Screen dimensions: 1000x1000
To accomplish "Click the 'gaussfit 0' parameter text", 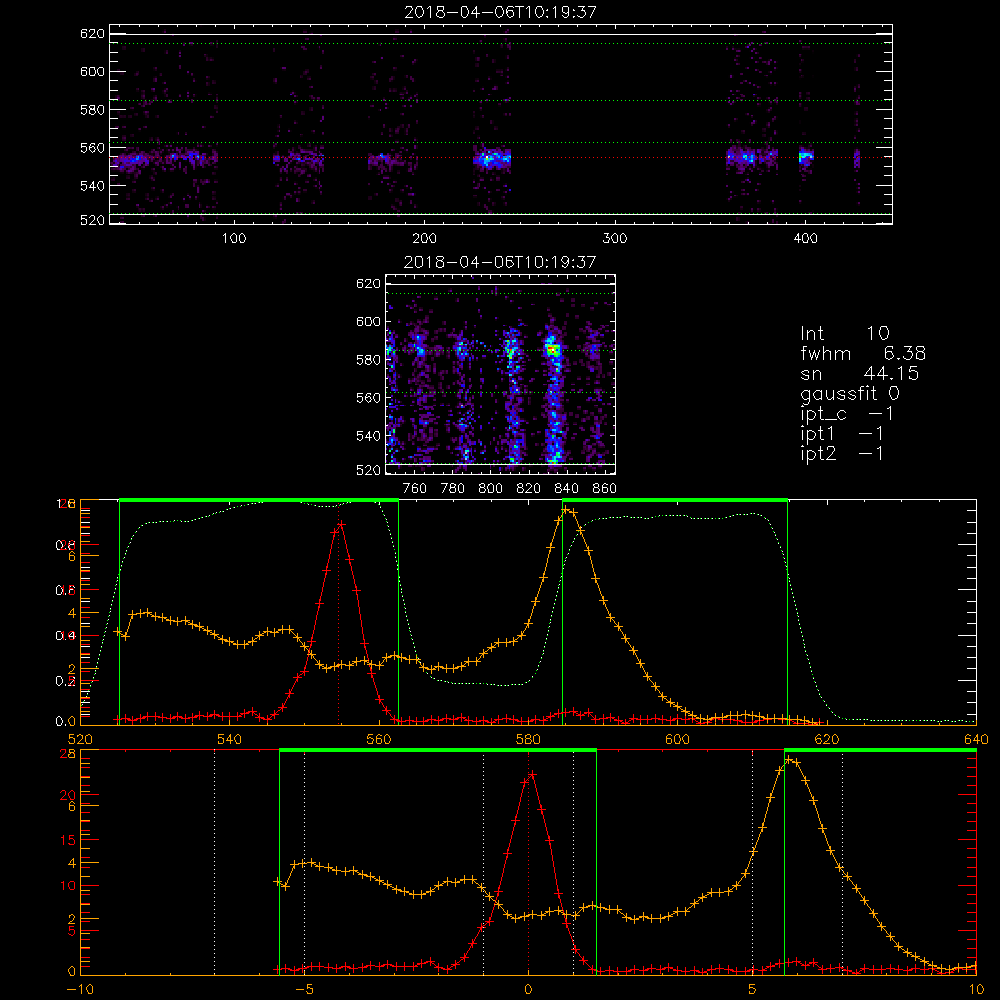I will (x=849, y=393).
